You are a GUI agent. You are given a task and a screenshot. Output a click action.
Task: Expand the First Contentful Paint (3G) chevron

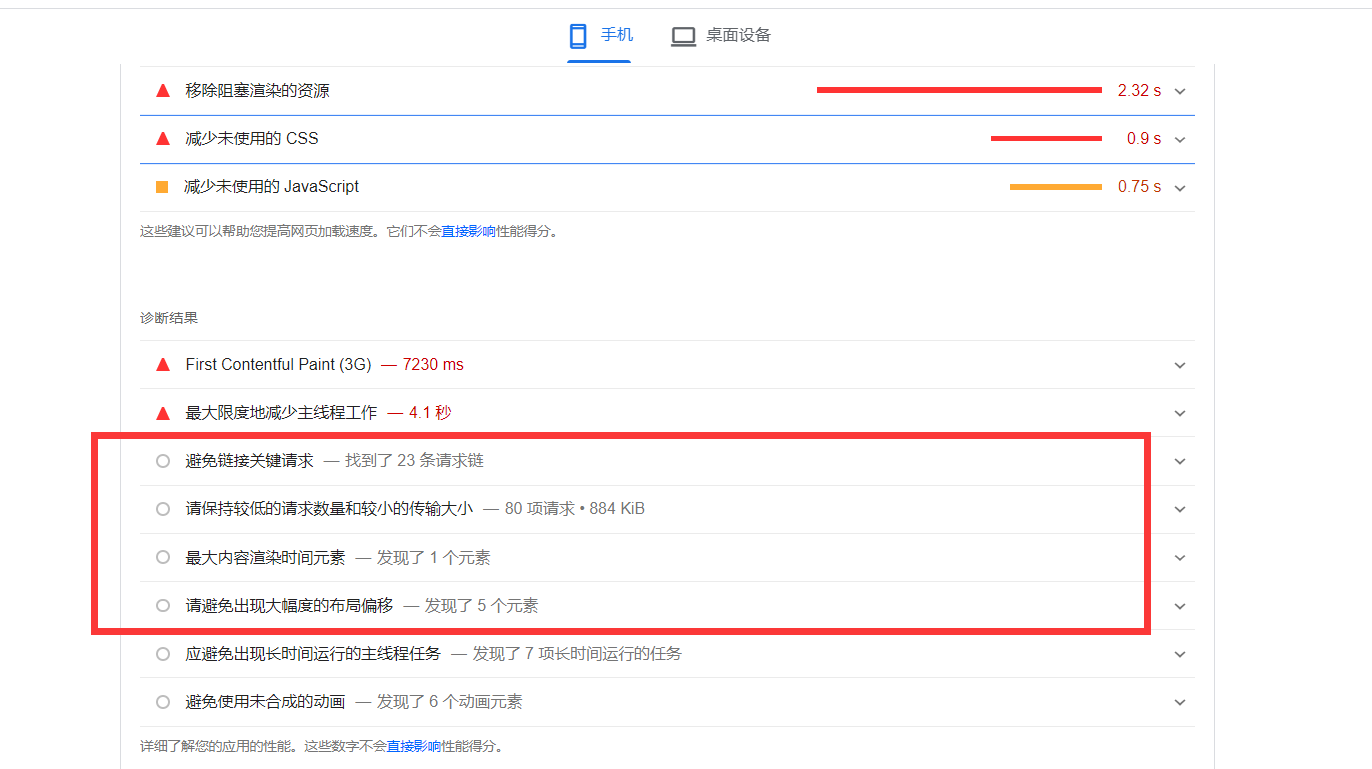[1180, 365]
